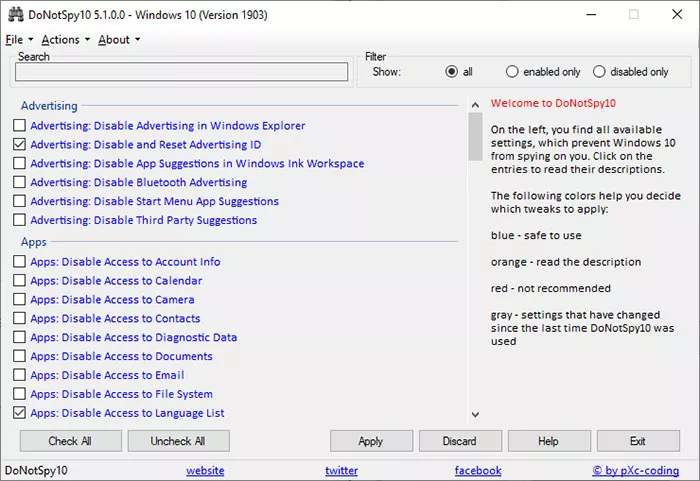700x481 pixels.
Task: Open the facebook link
Action: click(478, 470)
